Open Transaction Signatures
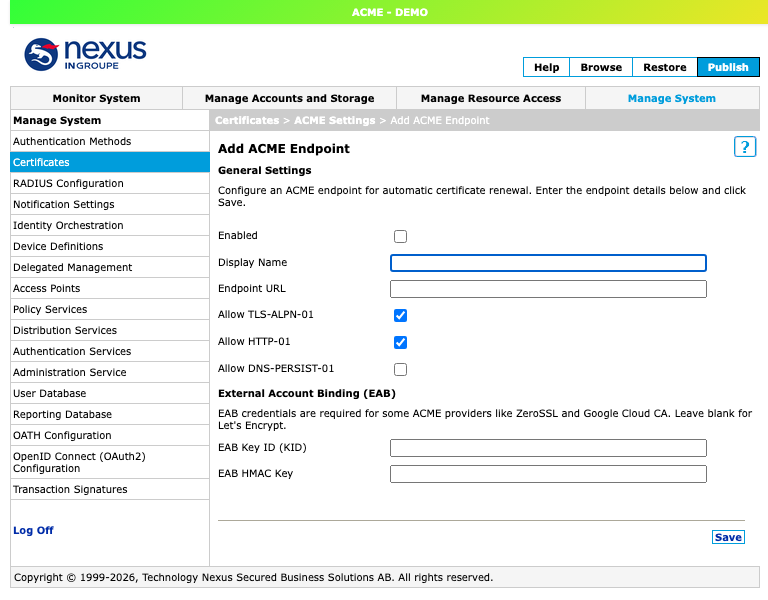This screenshot has width=768, height=600. coord(110,490)
